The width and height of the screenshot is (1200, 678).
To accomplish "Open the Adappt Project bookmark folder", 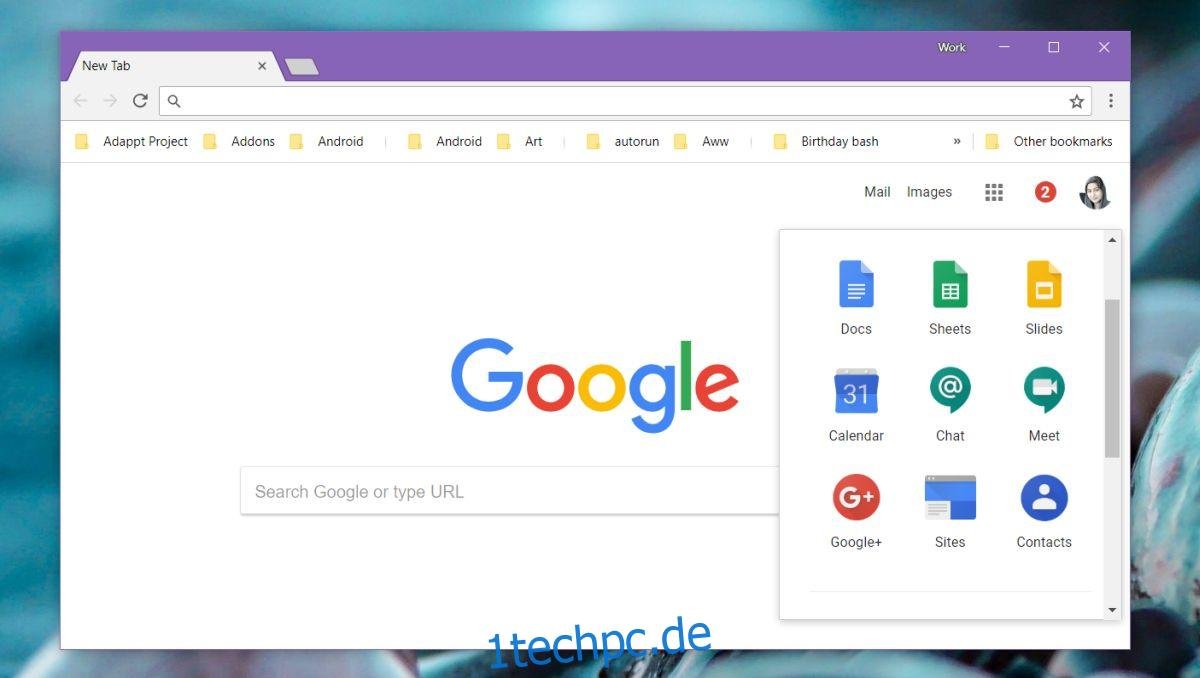I will [132, 142].
